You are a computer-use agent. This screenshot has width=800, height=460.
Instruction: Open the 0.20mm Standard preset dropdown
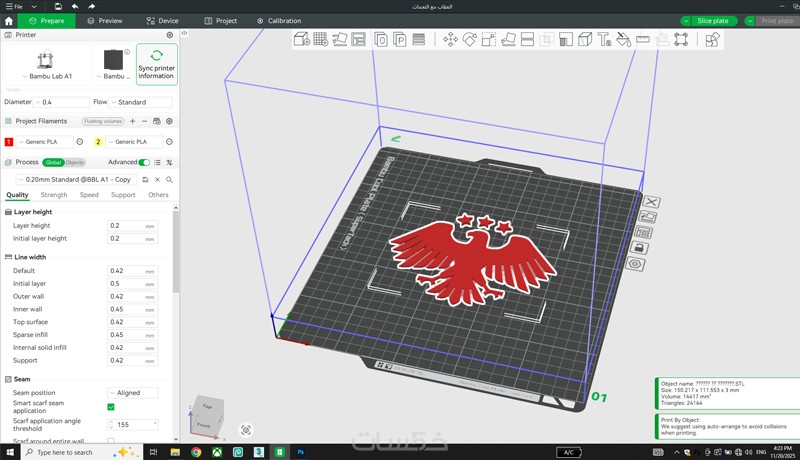(77, 180)
